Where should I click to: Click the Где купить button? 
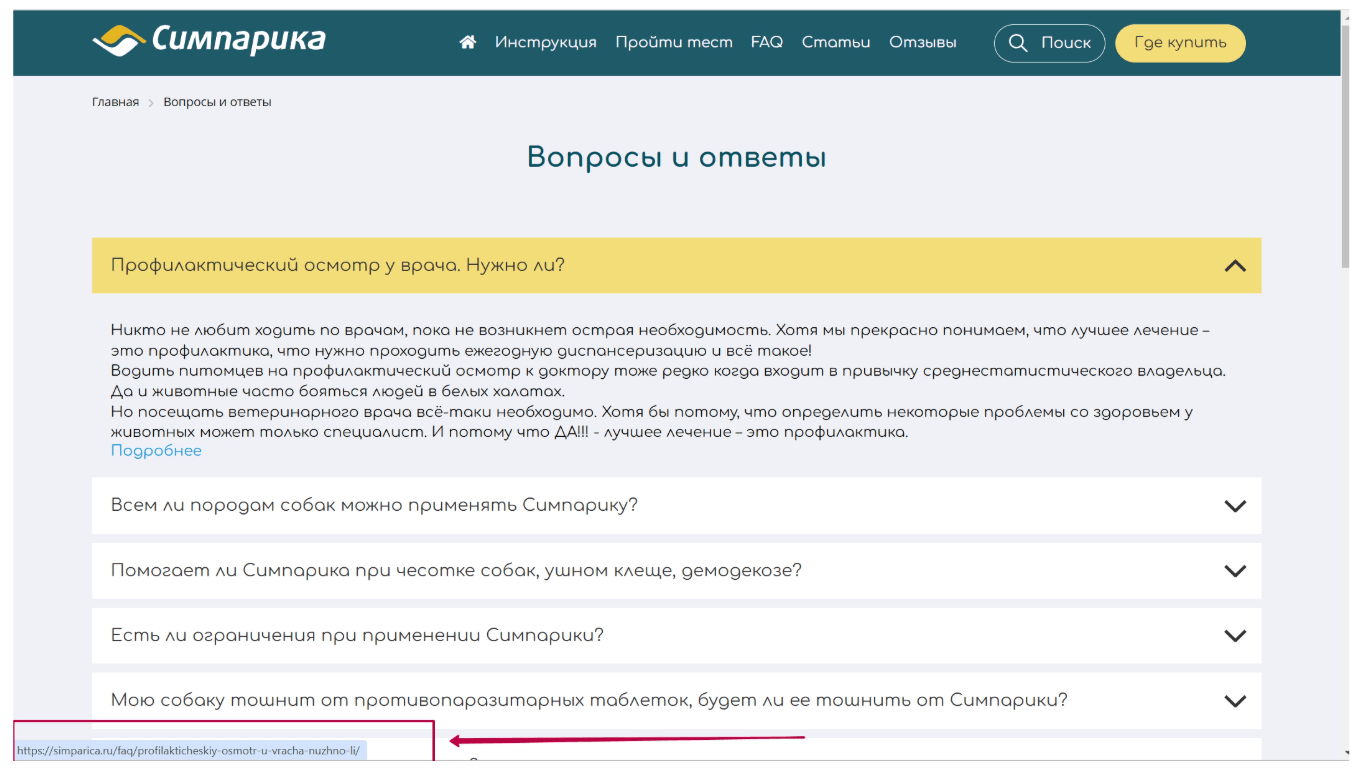(1180, 43)
